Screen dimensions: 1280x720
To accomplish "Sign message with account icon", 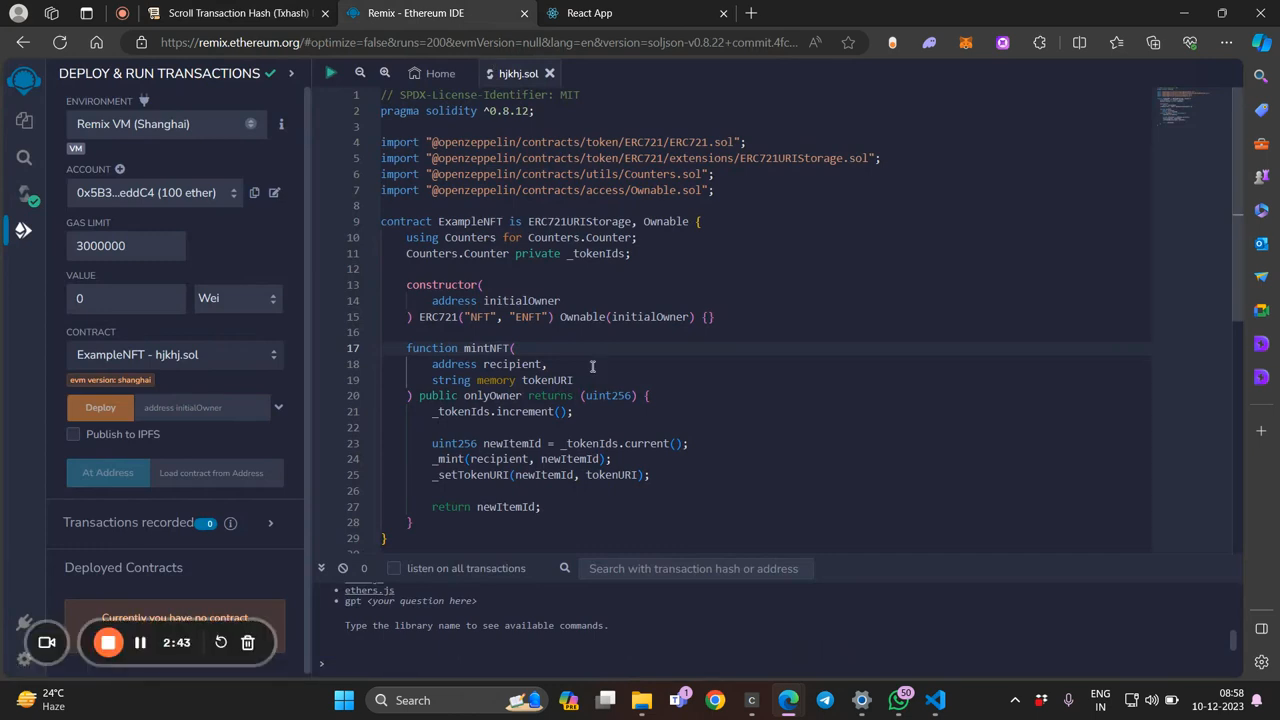I will (x=274, y=192).
